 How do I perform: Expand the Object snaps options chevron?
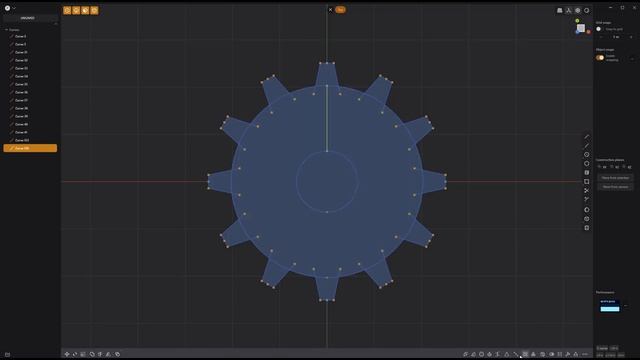click(632, 59)
